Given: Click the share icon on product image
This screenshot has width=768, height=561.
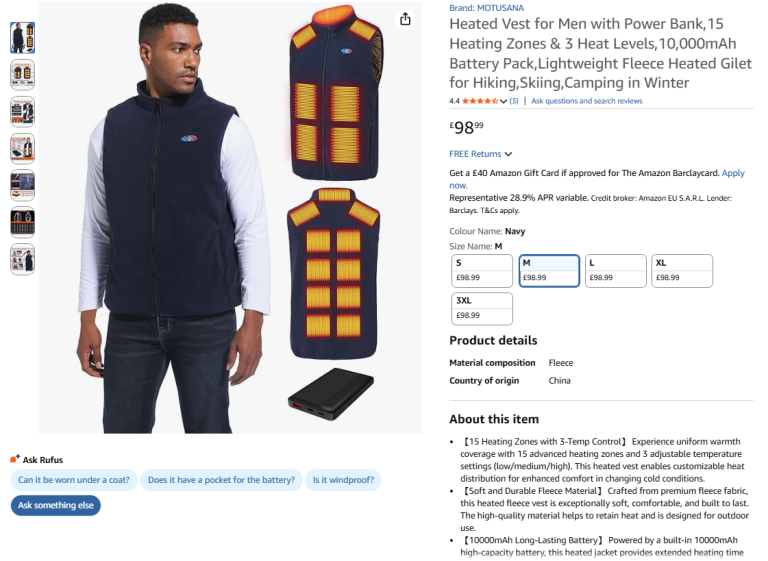Looking at the screenshot, I should coord(405,19).
